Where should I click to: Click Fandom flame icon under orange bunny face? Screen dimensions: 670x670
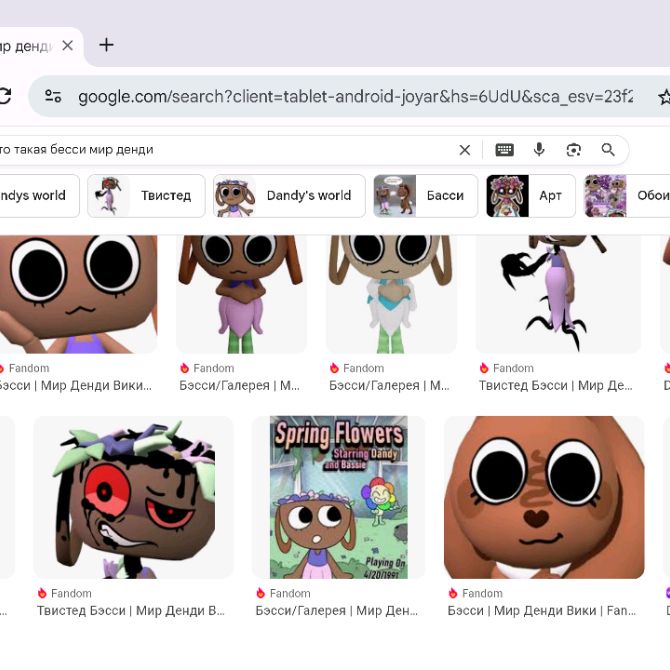coord(453,593)
